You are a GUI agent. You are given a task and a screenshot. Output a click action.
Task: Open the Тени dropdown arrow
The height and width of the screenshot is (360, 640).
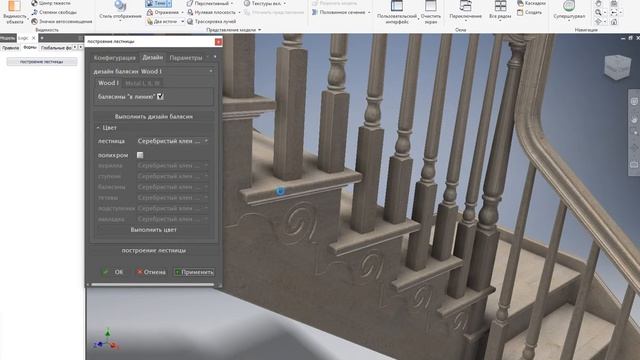click(x=169, y=3)
